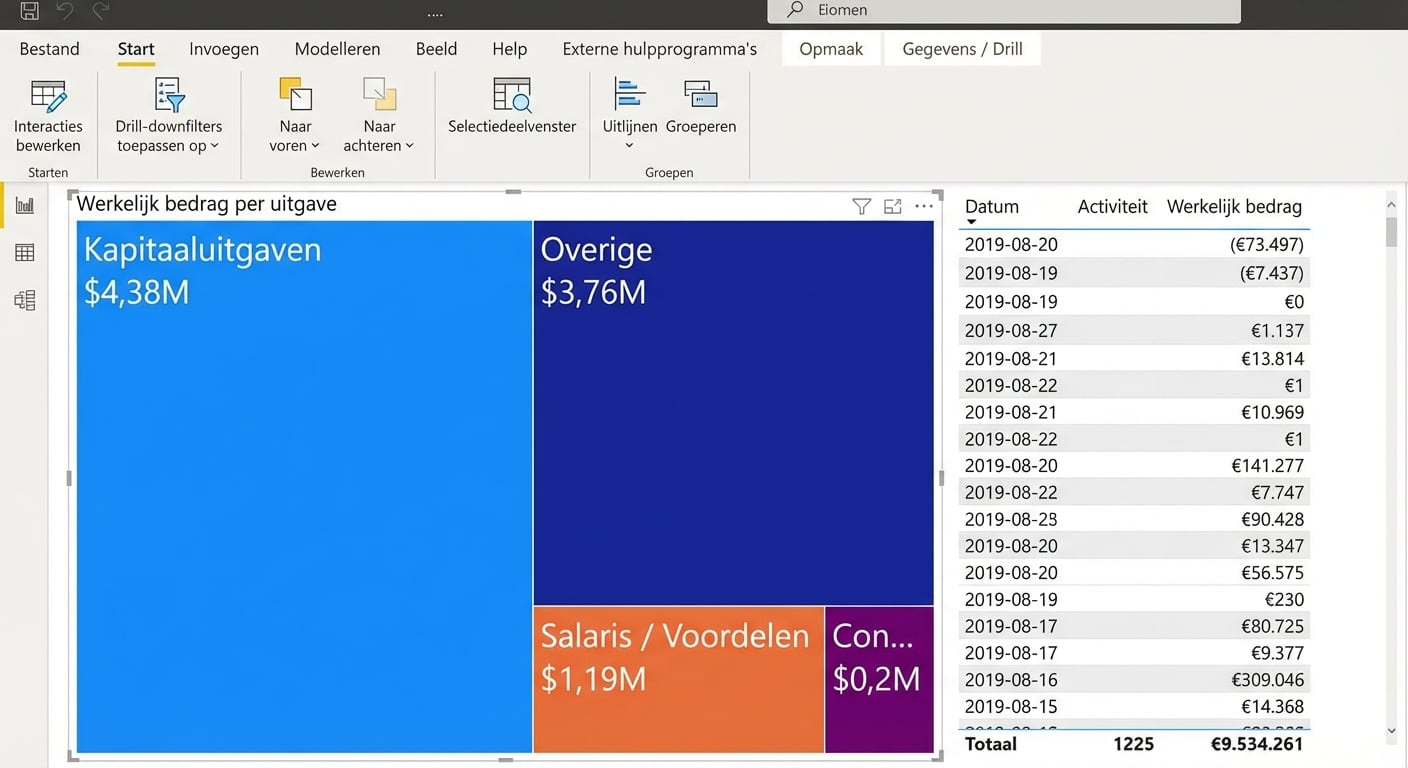
Task: Click the Undo arrow
Action: [62, 13]
